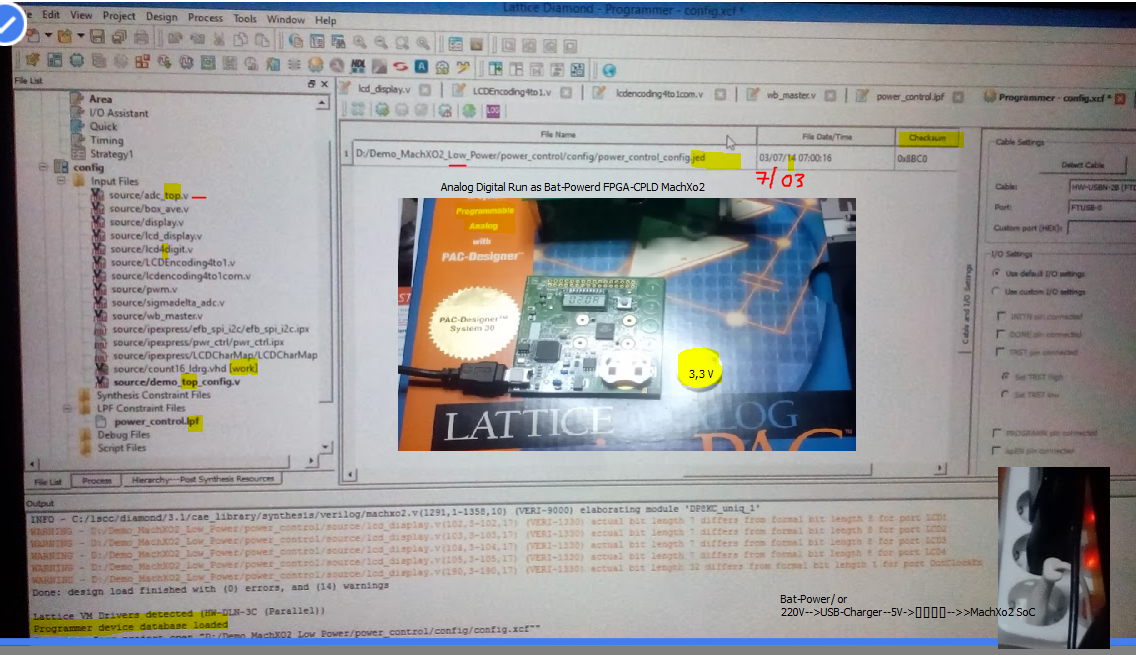Viewport: 1136px width, 655px height.
Task: Click the HDL tool icon
Action: click(358, 67)
